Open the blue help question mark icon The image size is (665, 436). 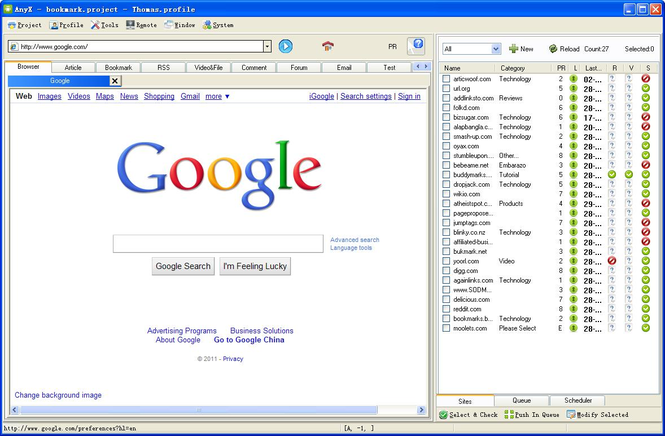click(x=417, y=46)
